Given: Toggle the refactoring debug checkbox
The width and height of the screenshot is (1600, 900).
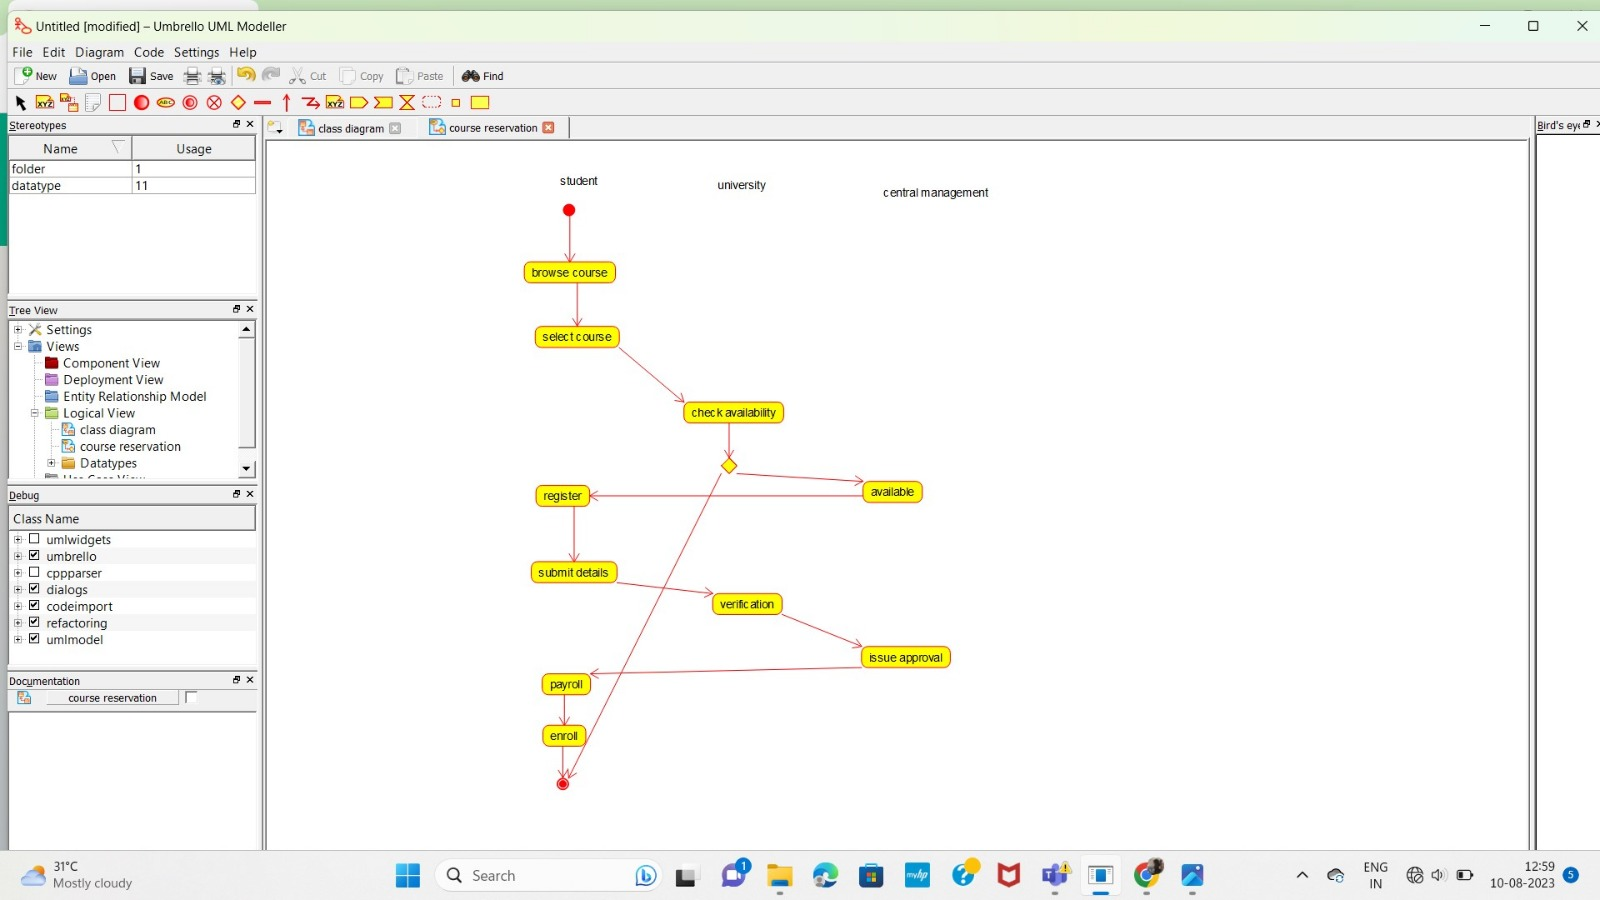Looking at the screenshot, I should tap(34, 623).
